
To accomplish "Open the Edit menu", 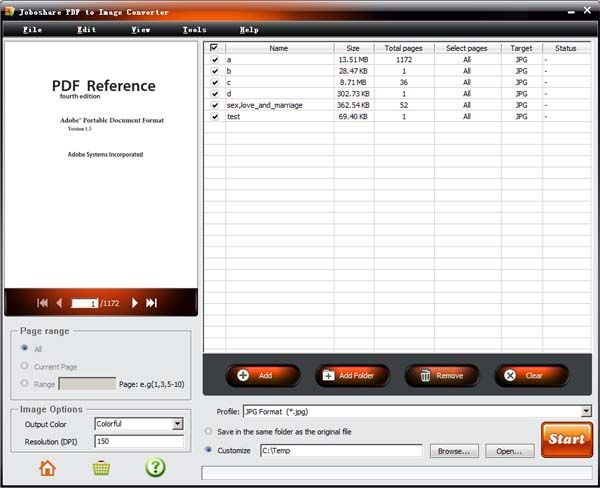I will point(86,29).
